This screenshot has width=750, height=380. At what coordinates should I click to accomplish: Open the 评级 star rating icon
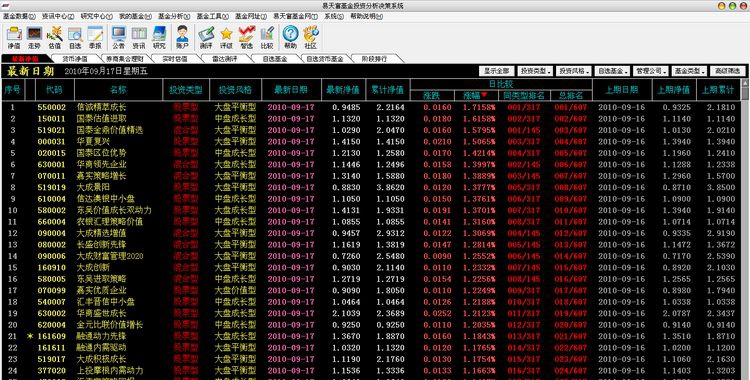pyautogui.click(x=226, y=38)
